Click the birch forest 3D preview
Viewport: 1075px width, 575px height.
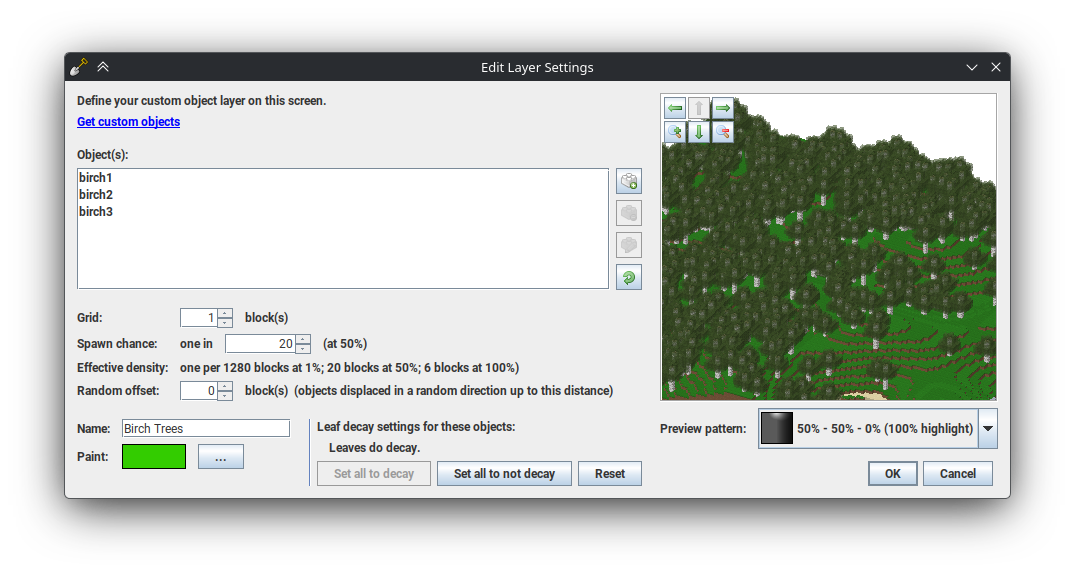(828, 247)
